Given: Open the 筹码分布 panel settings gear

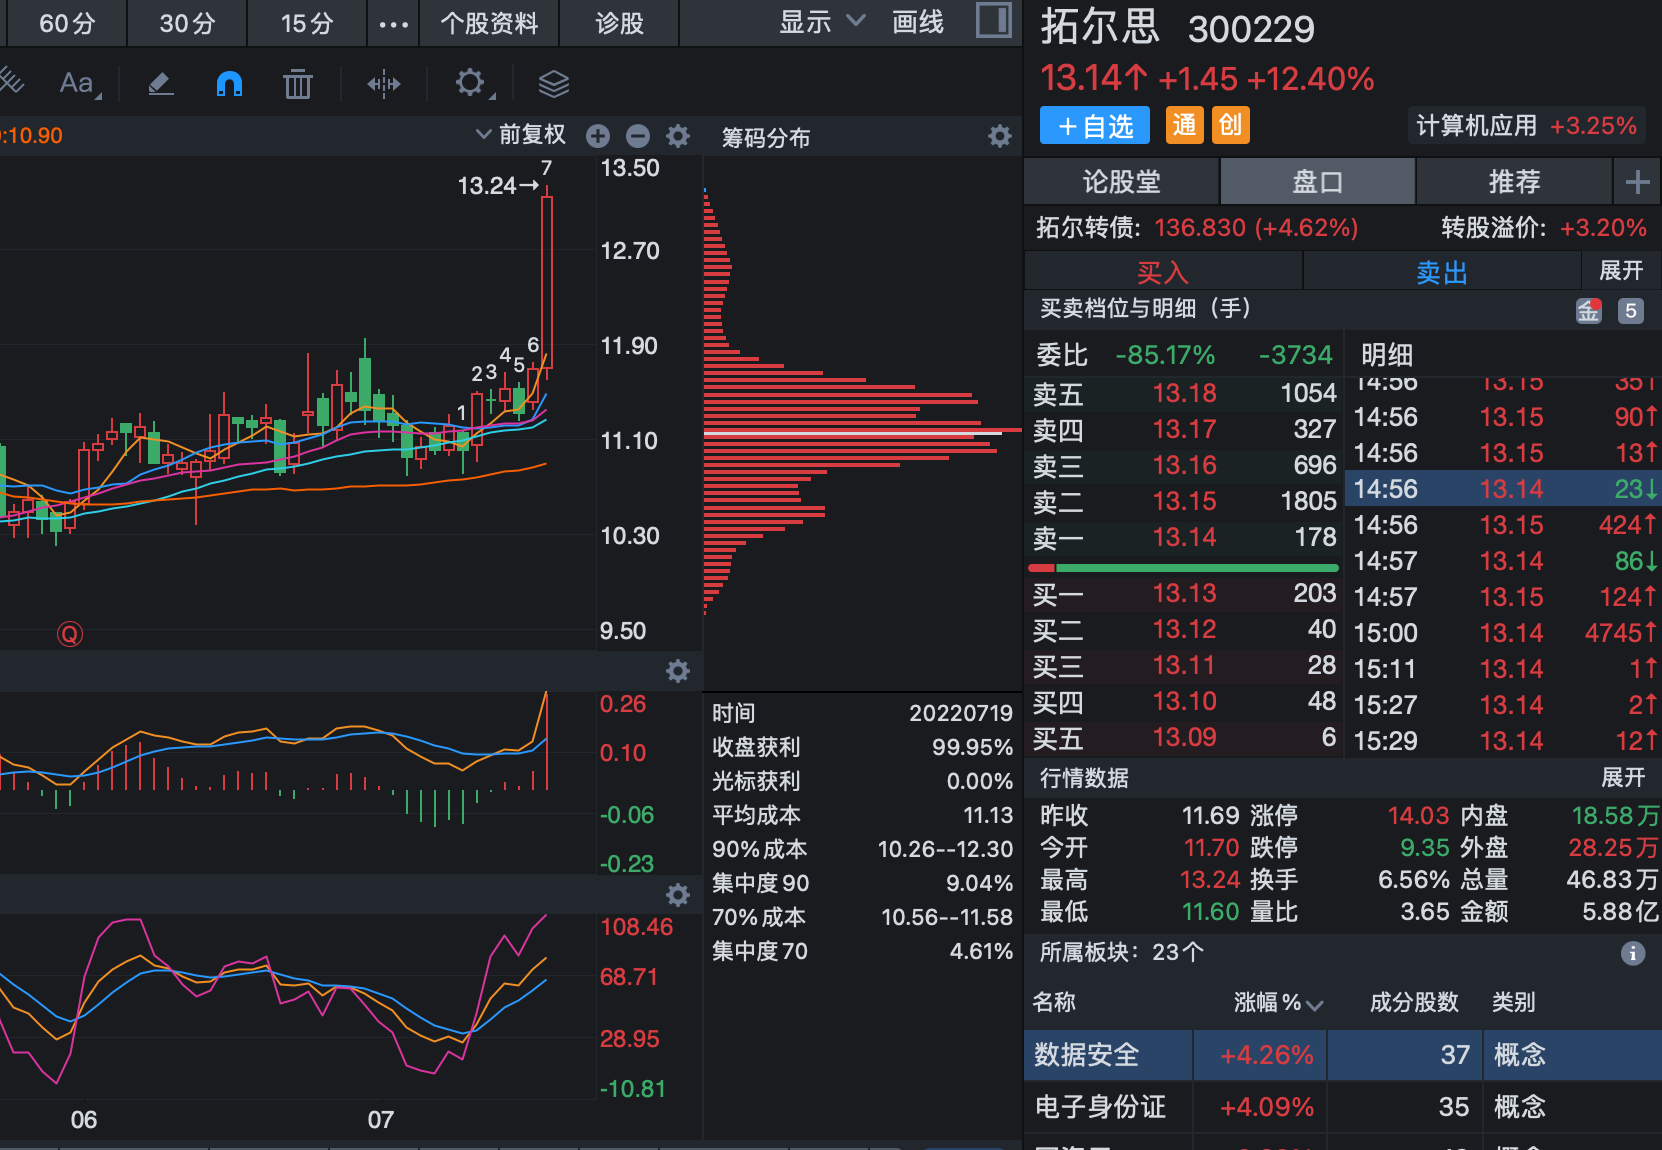Looking at the screenshot, I should coord(999,136).
